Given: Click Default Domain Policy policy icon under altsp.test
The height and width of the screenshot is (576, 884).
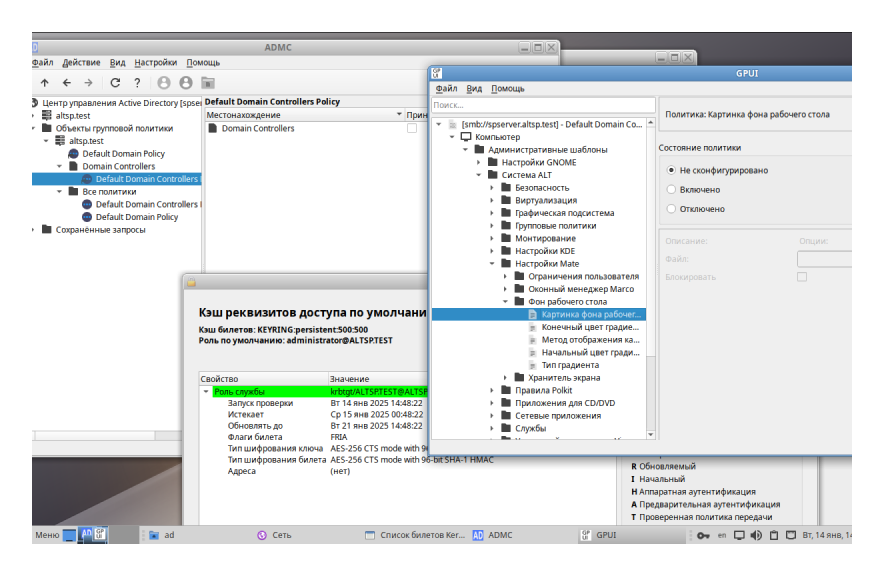Looking at the screenshot, I should point(73,153).
